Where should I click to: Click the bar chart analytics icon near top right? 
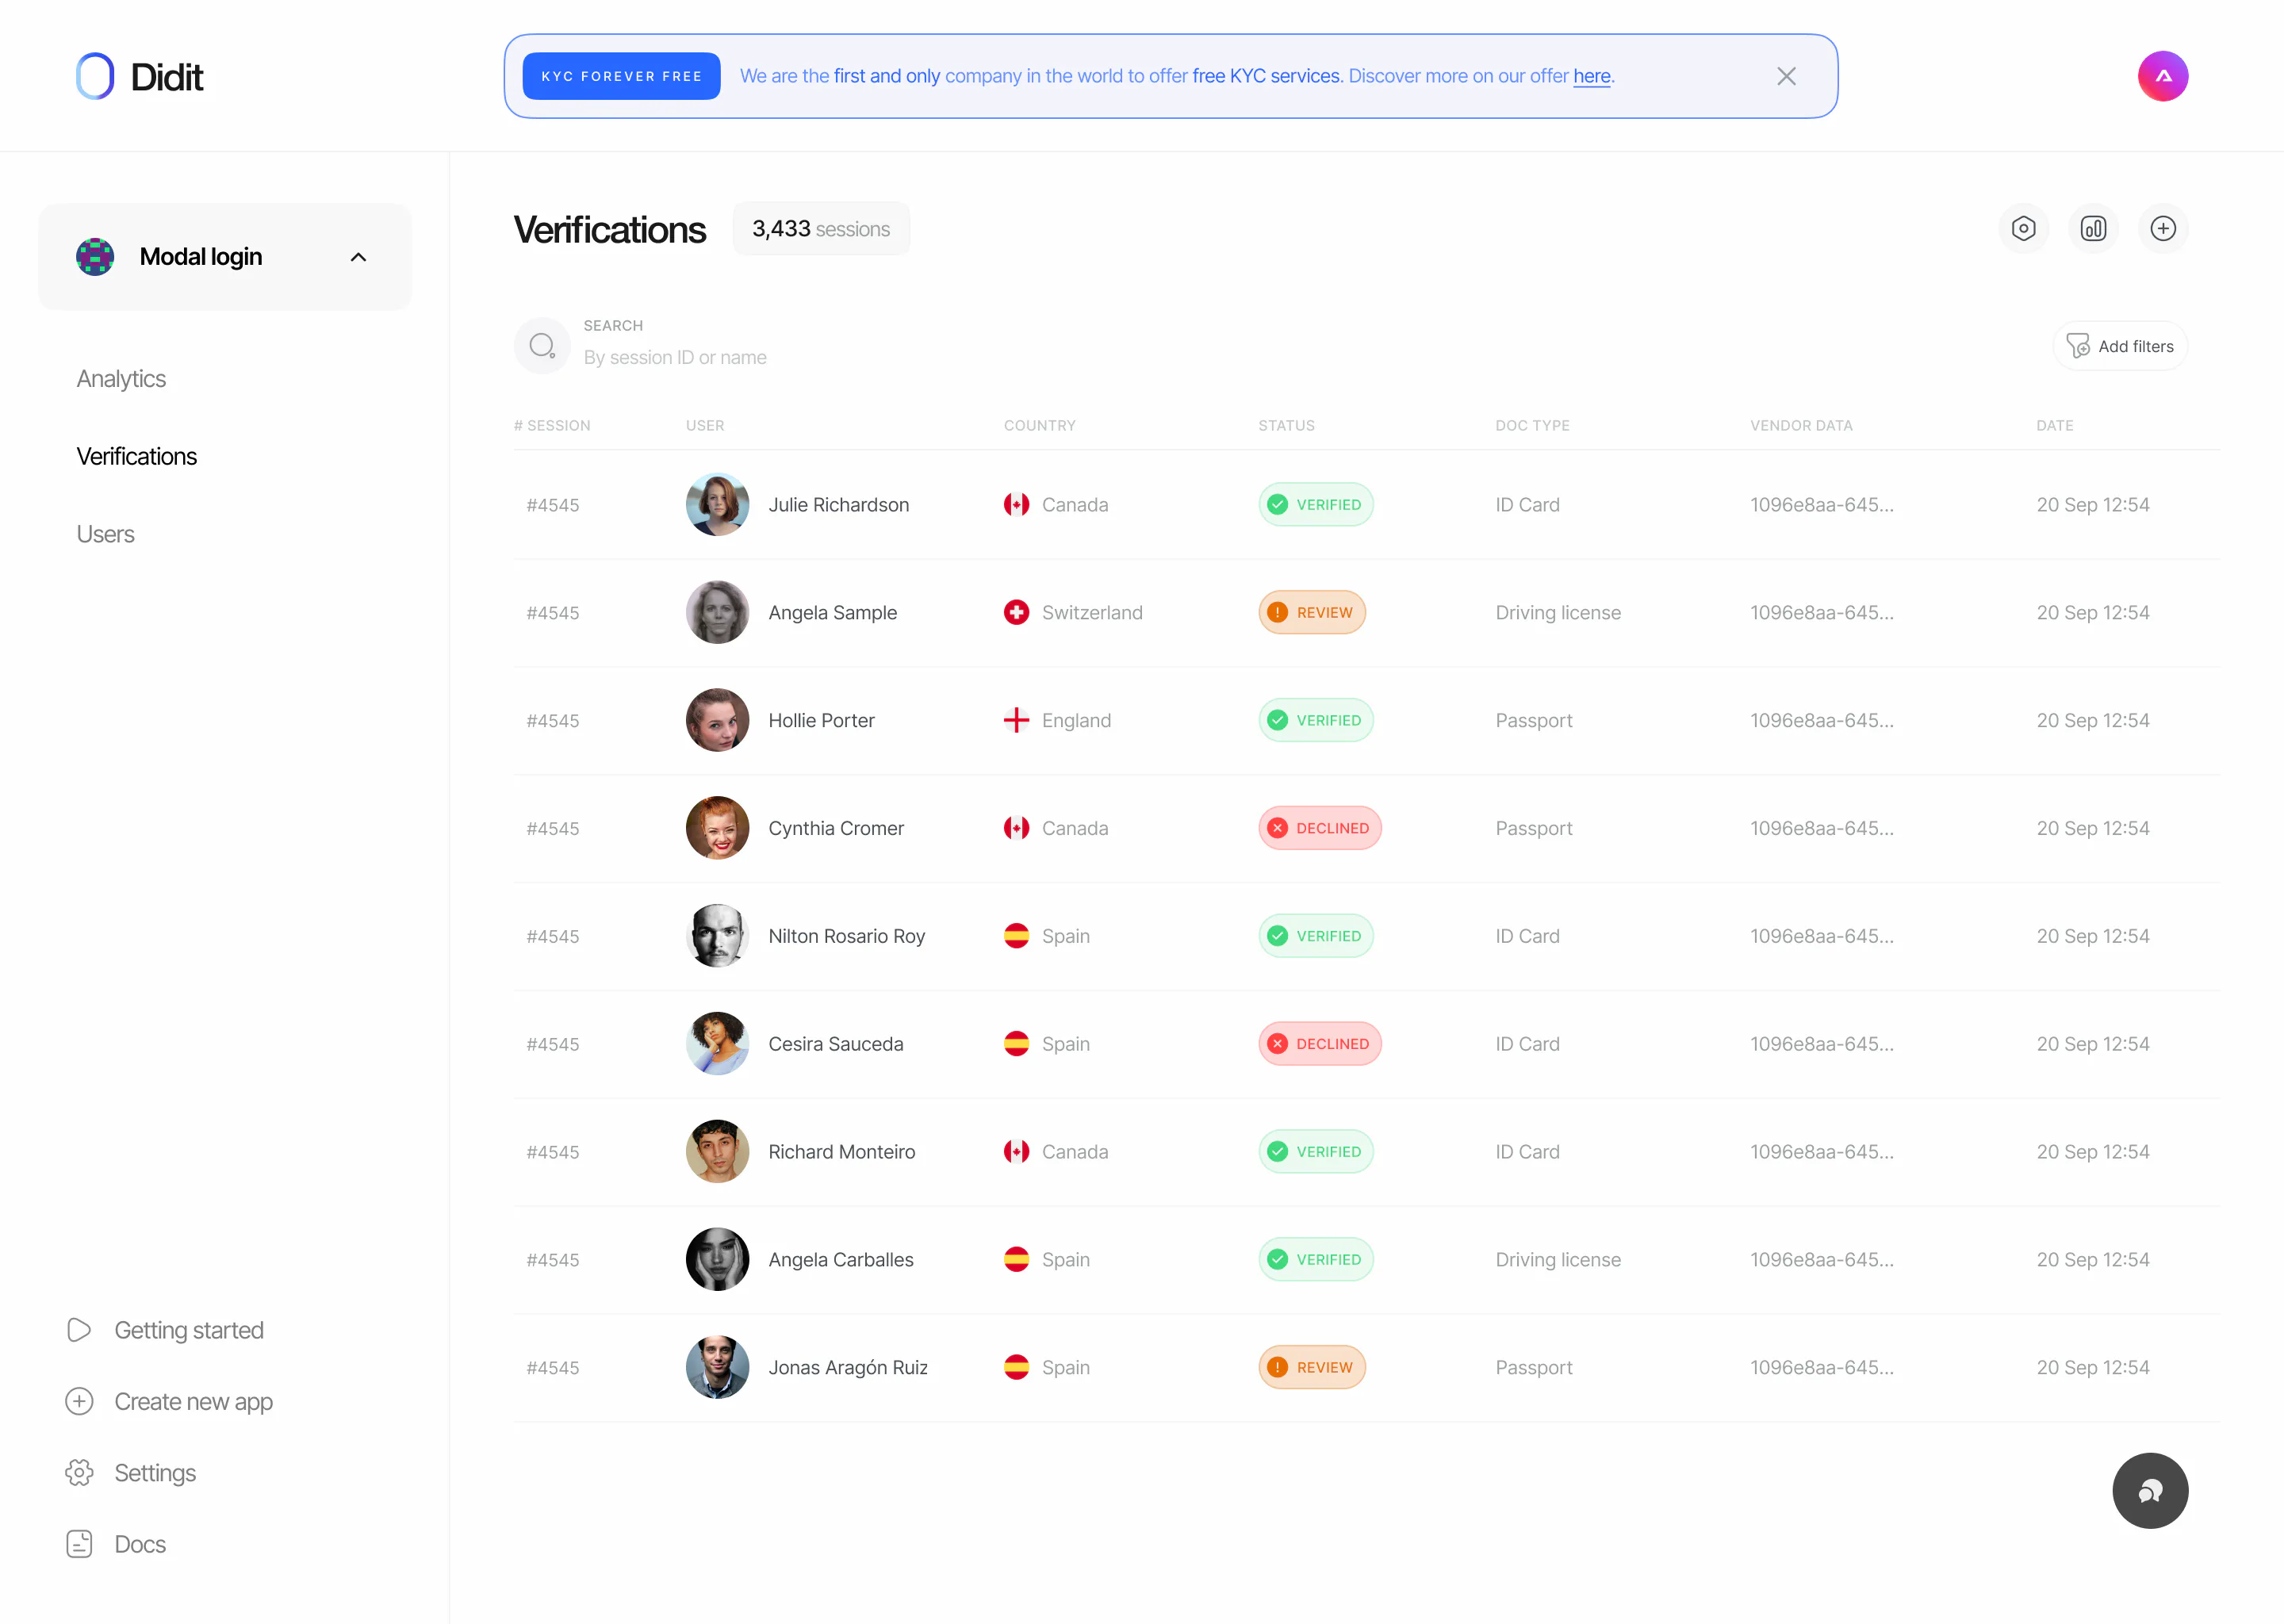click(x=2093, y=228)
